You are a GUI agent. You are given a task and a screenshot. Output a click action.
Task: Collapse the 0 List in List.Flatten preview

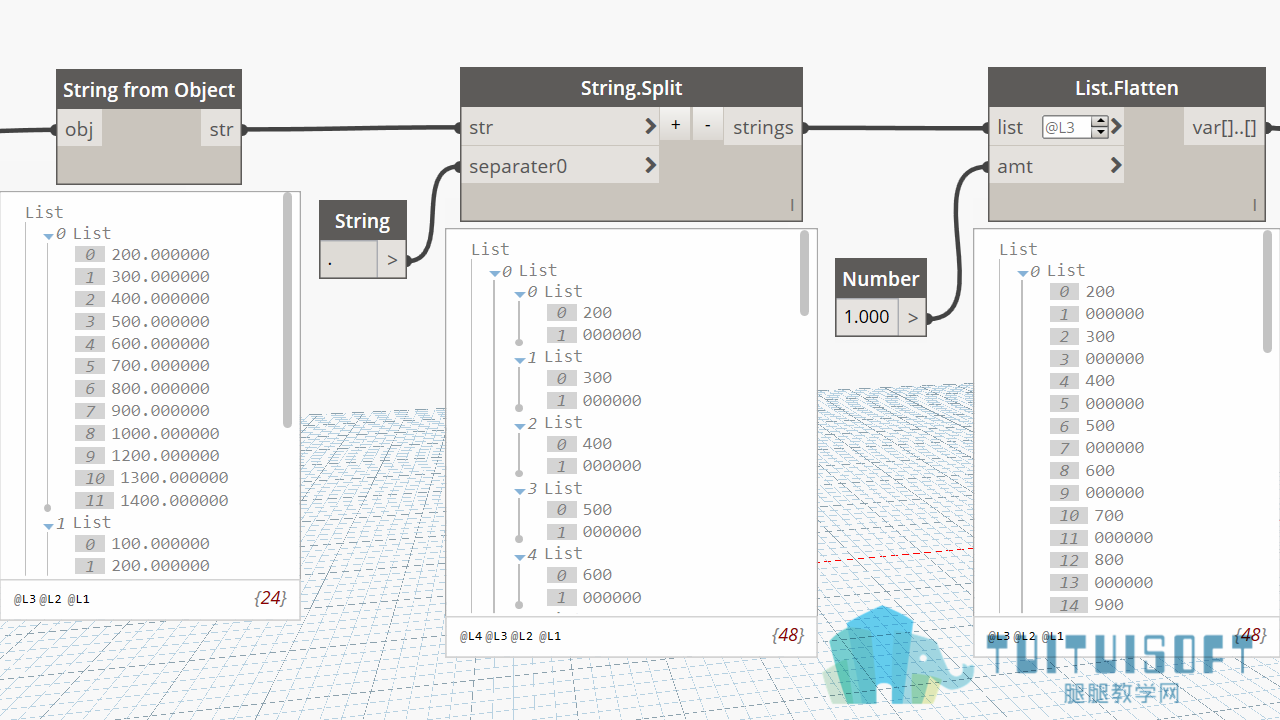point(1023,273)
